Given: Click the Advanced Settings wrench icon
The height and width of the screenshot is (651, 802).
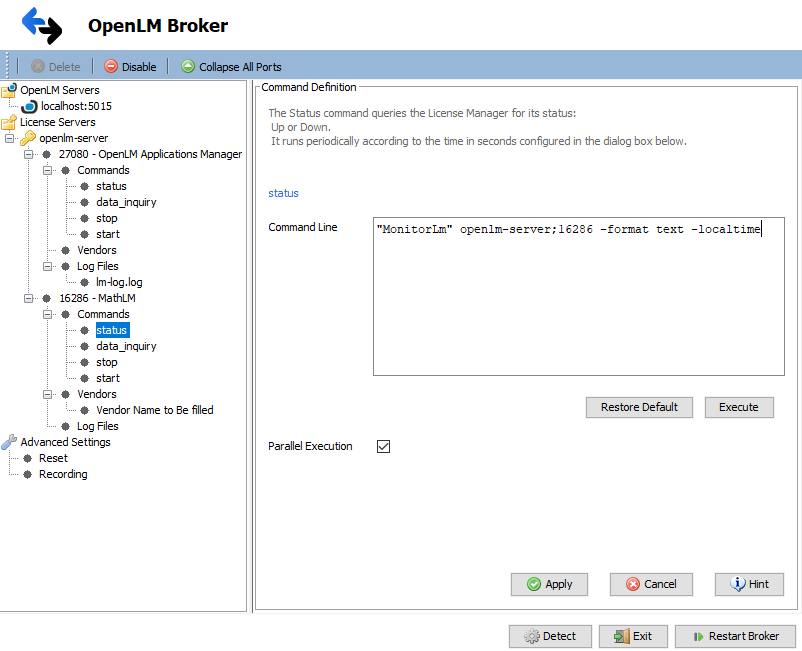Looking at the screenshot, I should [x=9, y=442].
